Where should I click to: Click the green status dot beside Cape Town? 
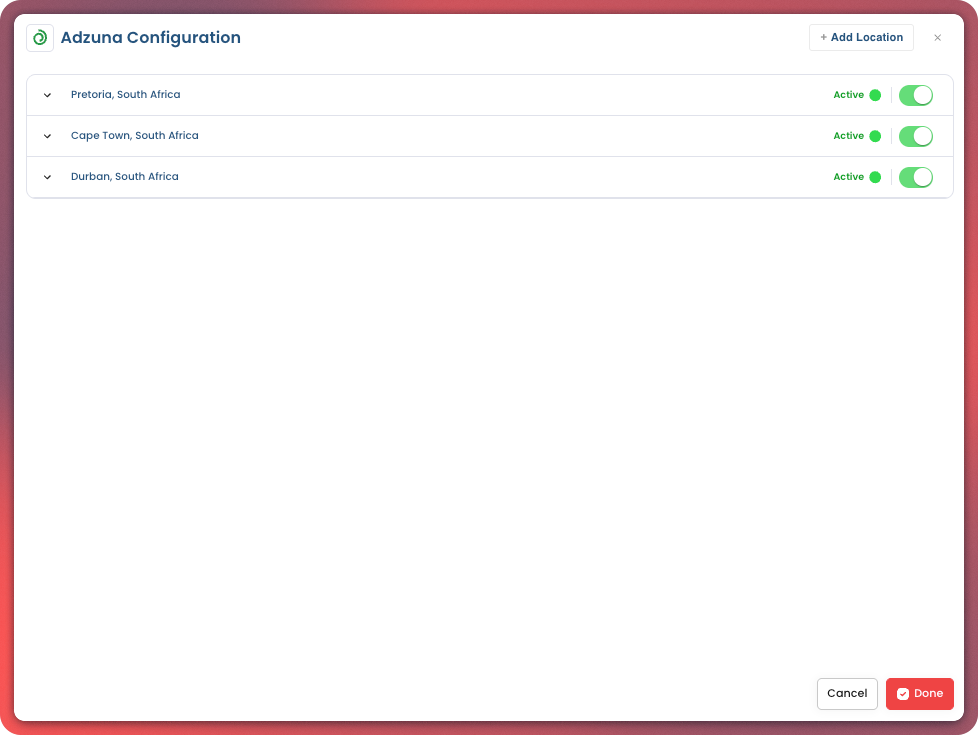[x=877, y=135]
